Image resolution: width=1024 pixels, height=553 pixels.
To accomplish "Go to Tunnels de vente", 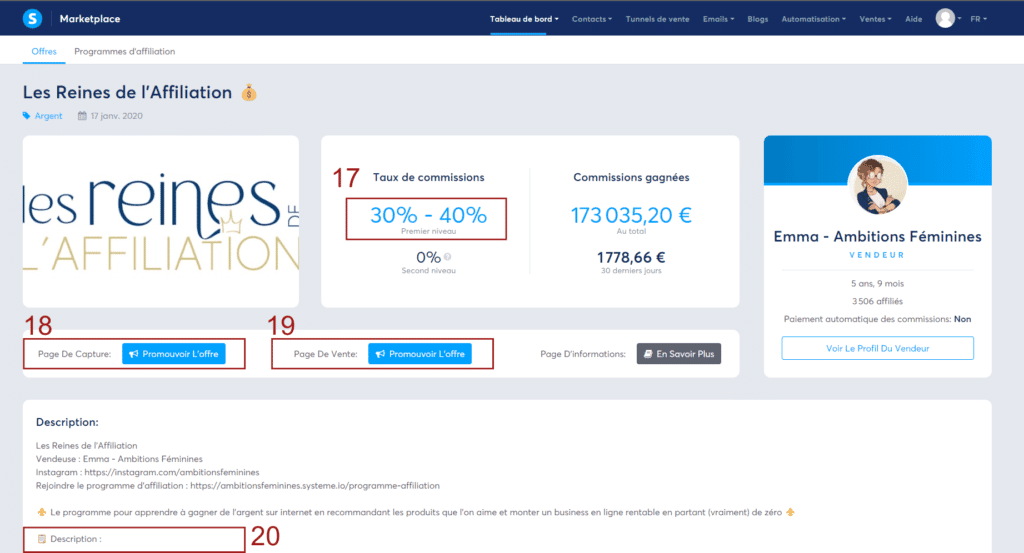I will pos(657,19).
